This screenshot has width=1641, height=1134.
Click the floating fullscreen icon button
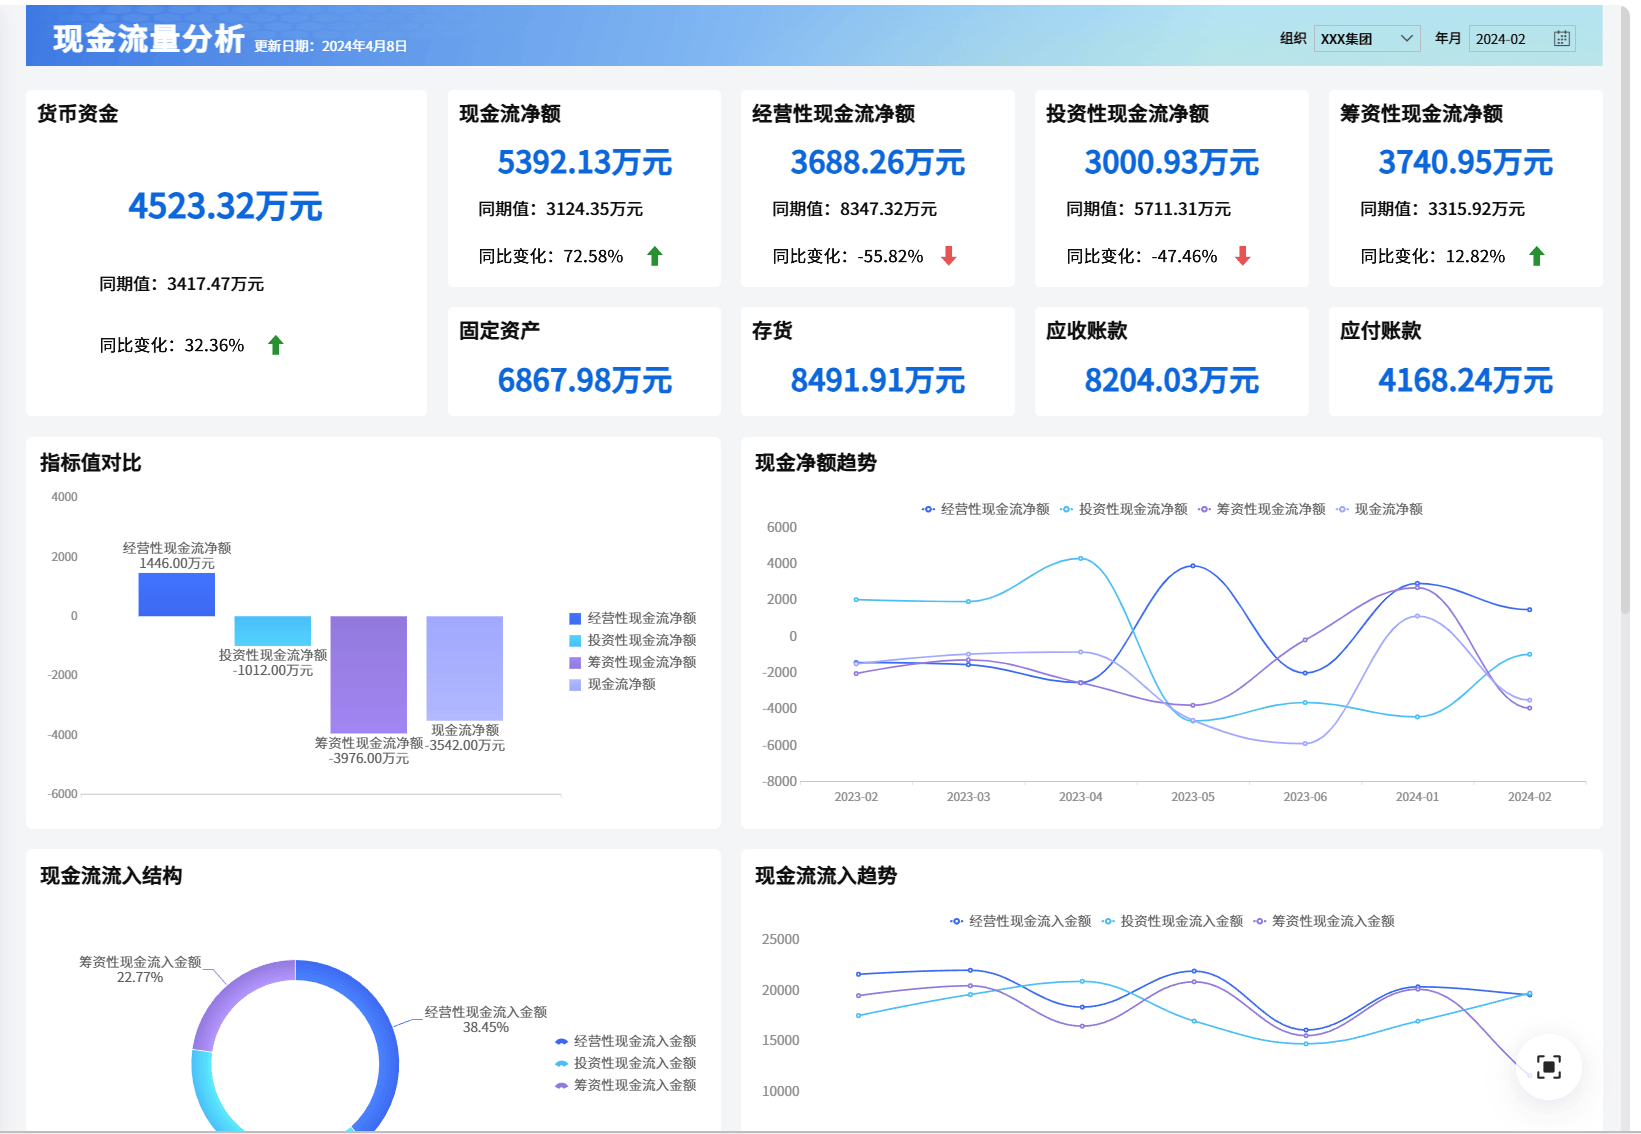[1548, 1067]
